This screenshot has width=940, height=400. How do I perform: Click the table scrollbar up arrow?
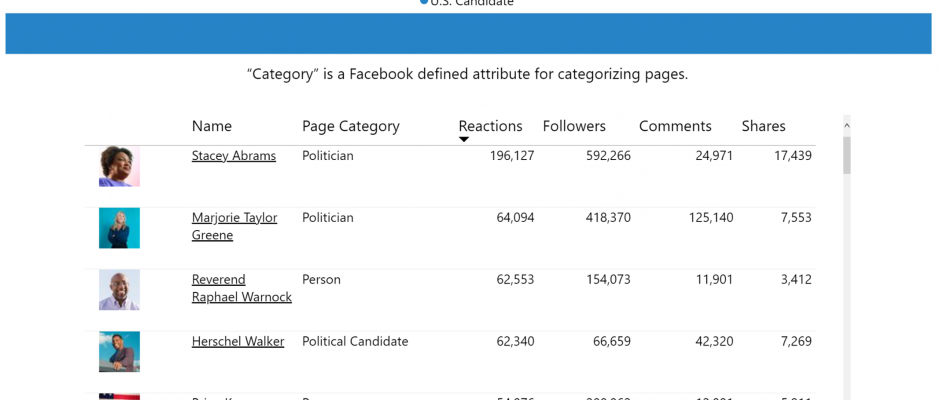846,126
